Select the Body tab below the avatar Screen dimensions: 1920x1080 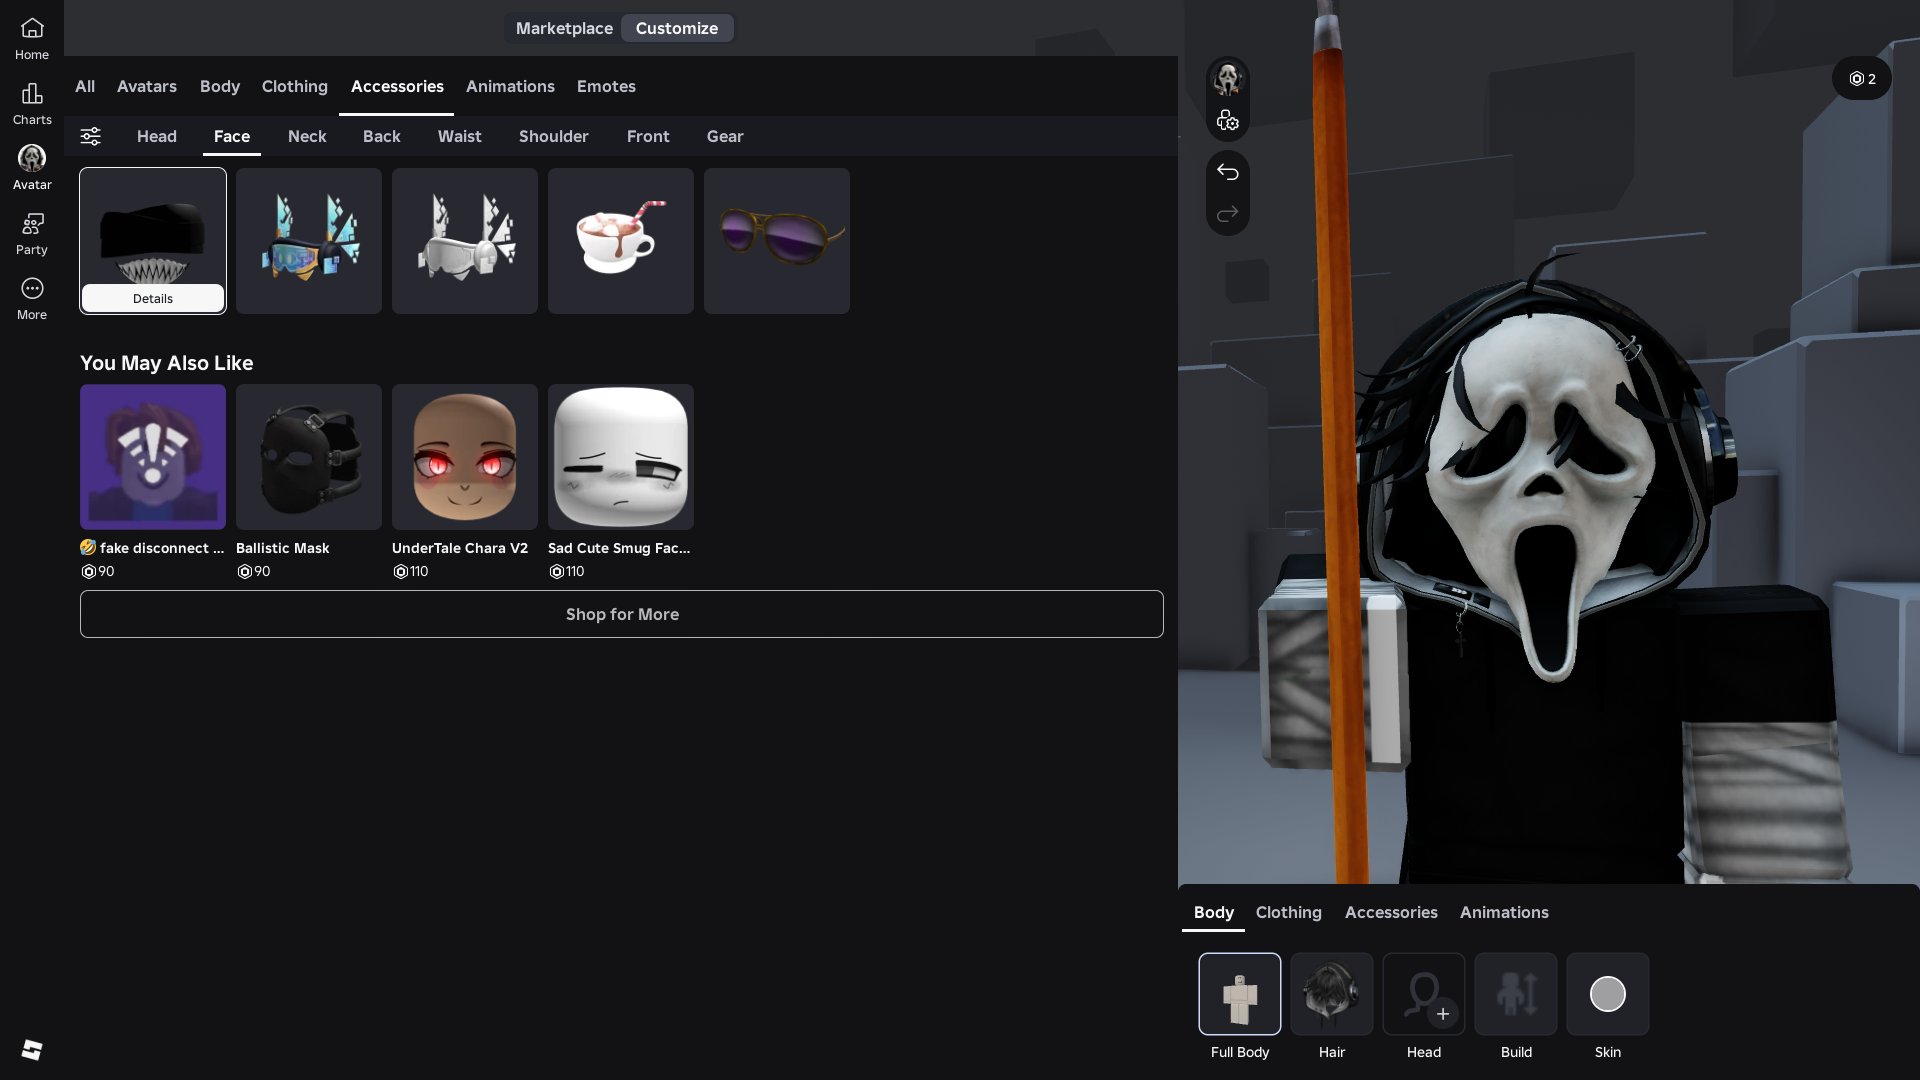click(x=1214, y=912)
